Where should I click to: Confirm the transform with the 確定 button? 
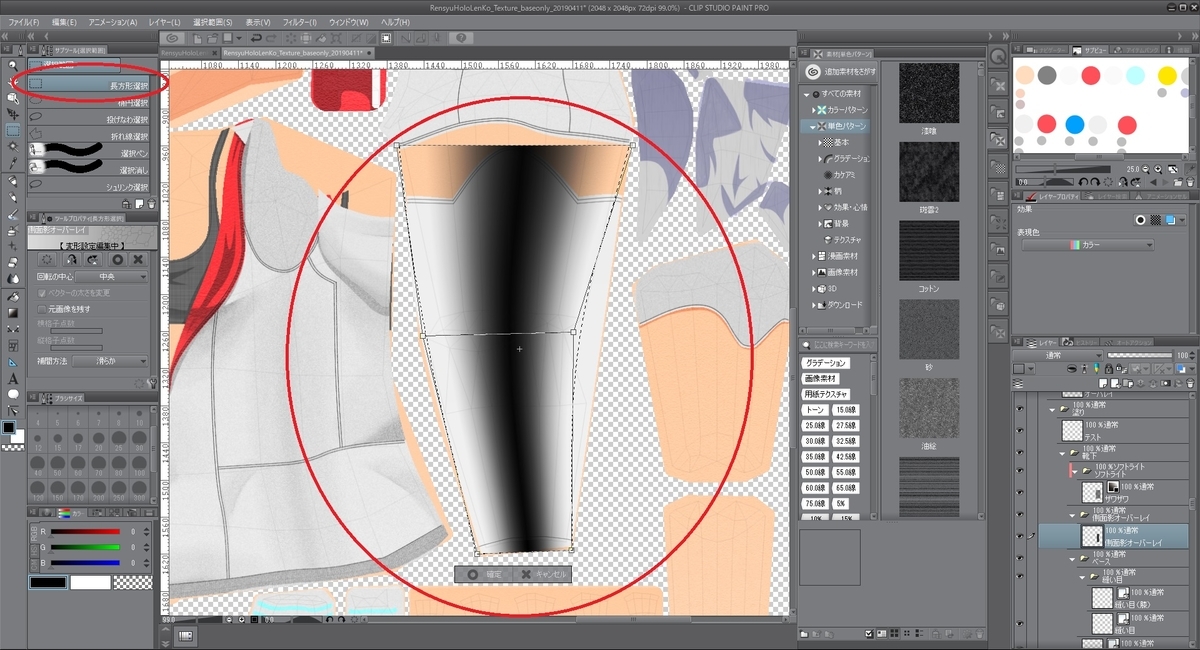point(484,575)
